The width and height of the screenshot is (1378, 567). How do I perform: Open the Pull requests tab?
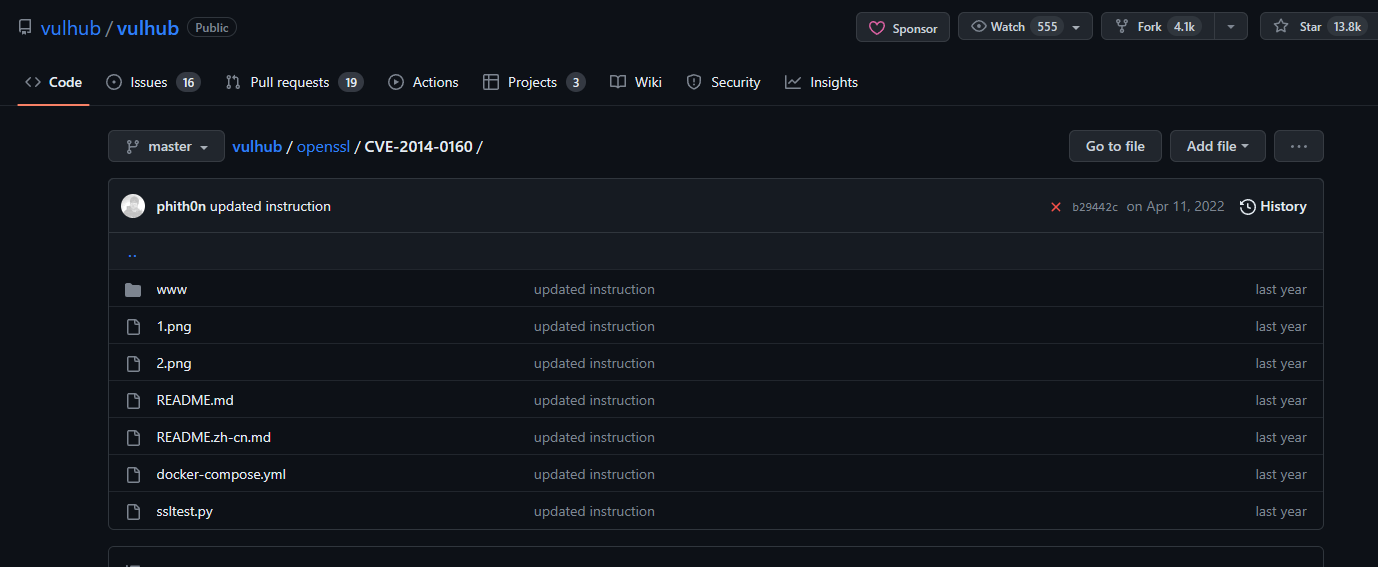[x=294, y=82]
